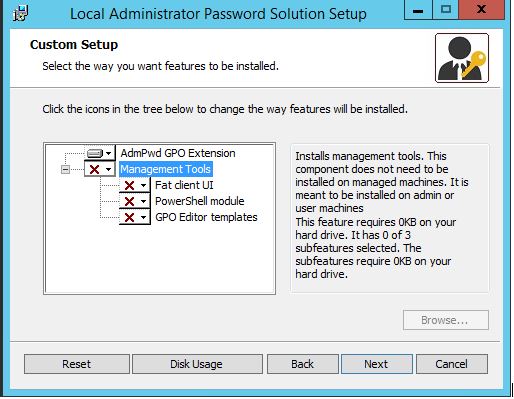The height and width of the screenshot is (399, 514).
Task: Click 'Installs management tools' description text
Action: click(382, 182)
